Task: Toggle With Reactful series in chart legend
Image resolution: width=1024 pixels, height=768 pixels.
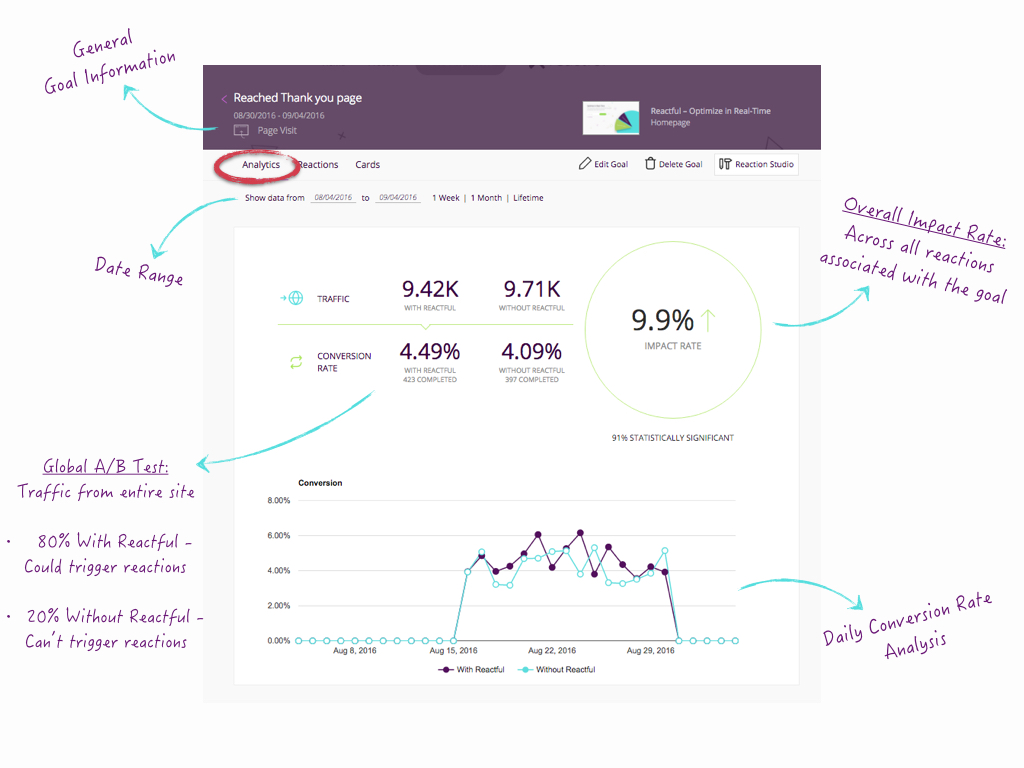Action: 472,669
